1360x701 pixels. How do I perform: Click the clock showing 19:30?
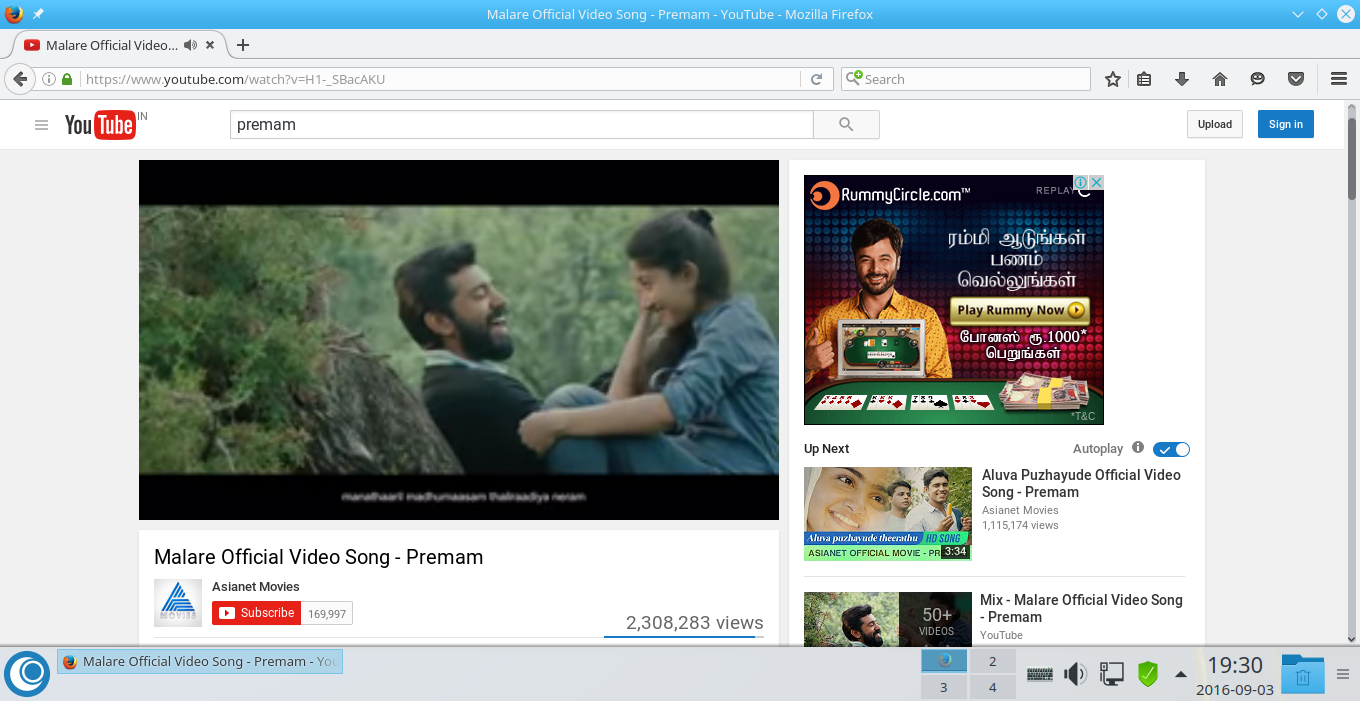click(1235, 665)
